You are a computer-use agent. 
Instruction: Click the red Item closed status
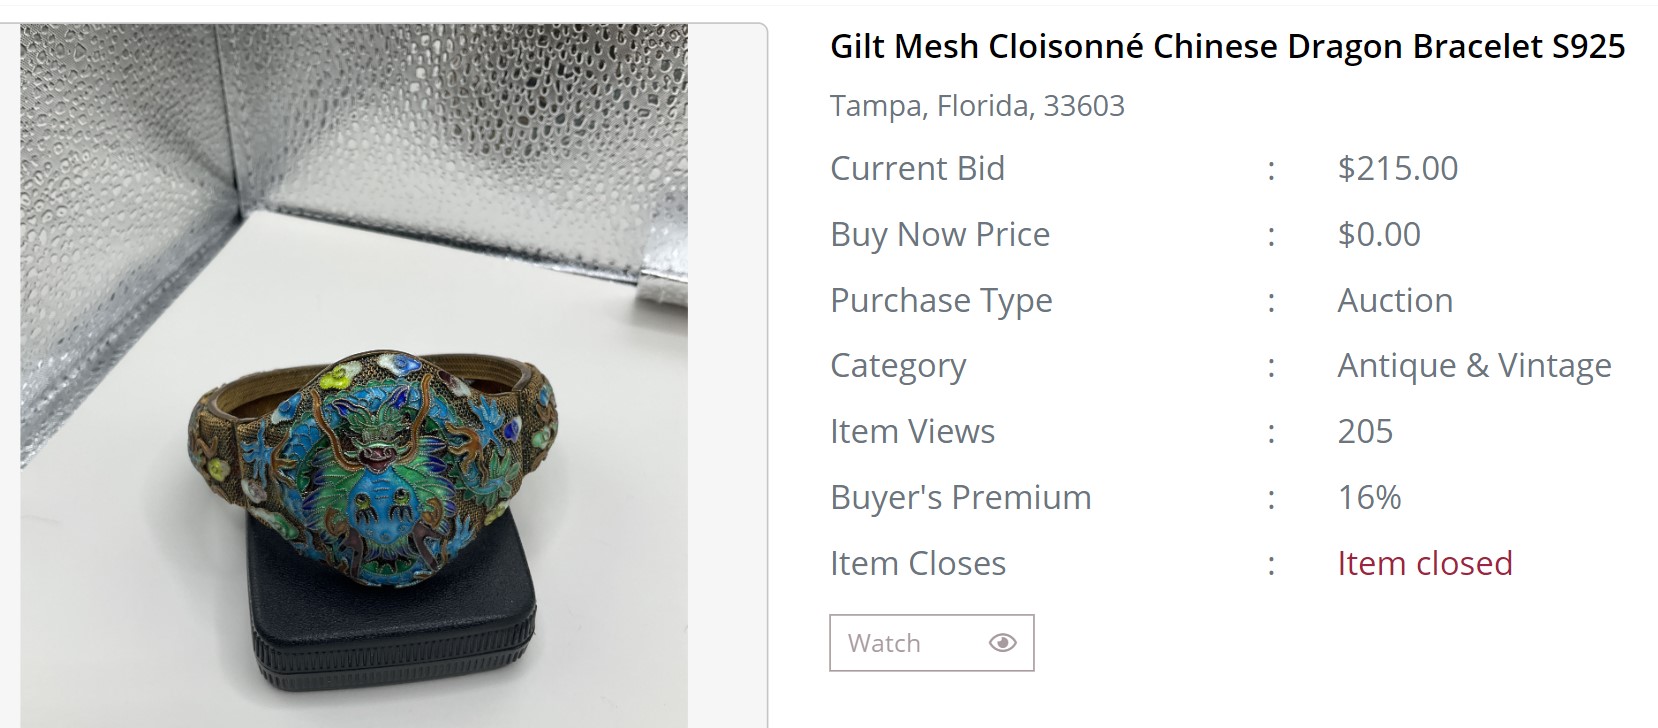[x=1424, y=563]
